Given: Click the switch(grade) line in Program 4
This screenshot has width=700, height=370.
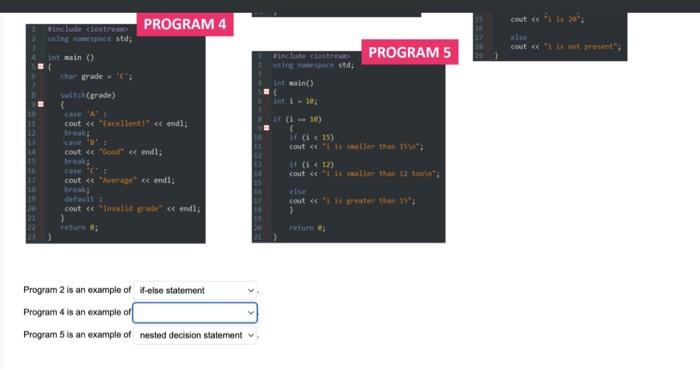Looking at the screenshot, I should tap(88, 95).
